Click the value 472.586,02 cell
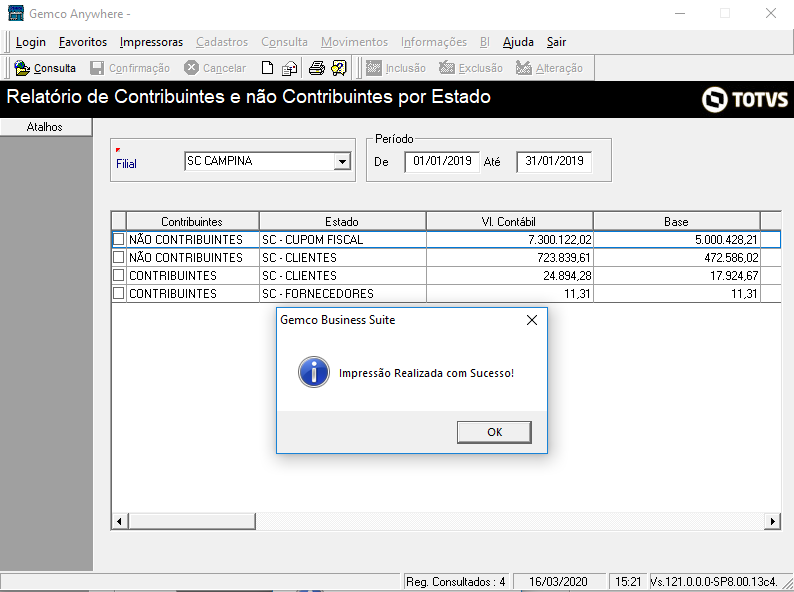Image resolution: width=794 pixels, height=592 pixels. (677, 257)
